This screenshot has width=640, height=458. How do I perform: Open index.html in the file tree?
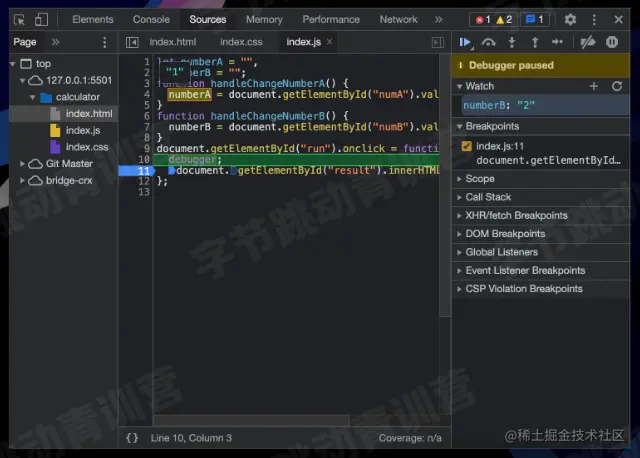(x=89, y=114)
